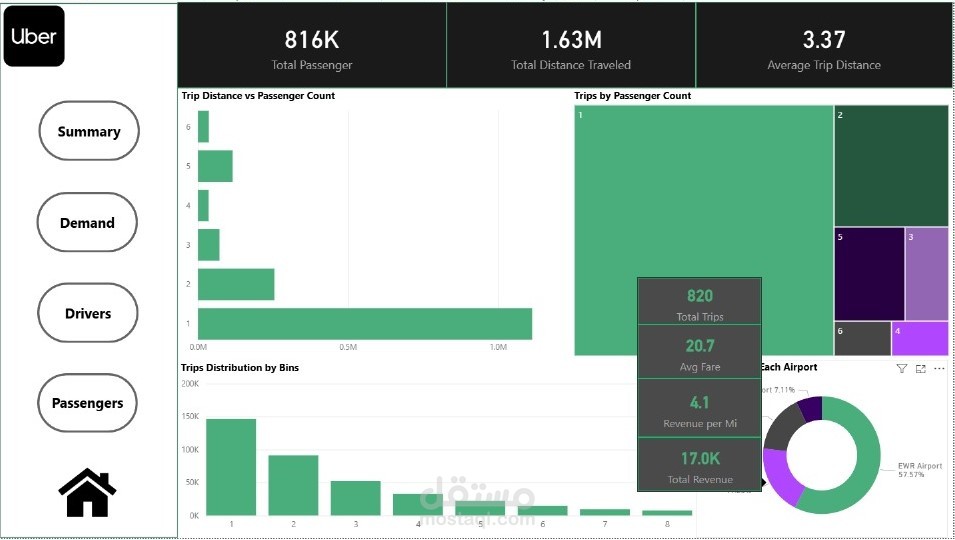Screen dimensions: 955x540
Task: Select bin 8 column in Trips Distribution
Action: pyautogui.click(x=667, y=513)
